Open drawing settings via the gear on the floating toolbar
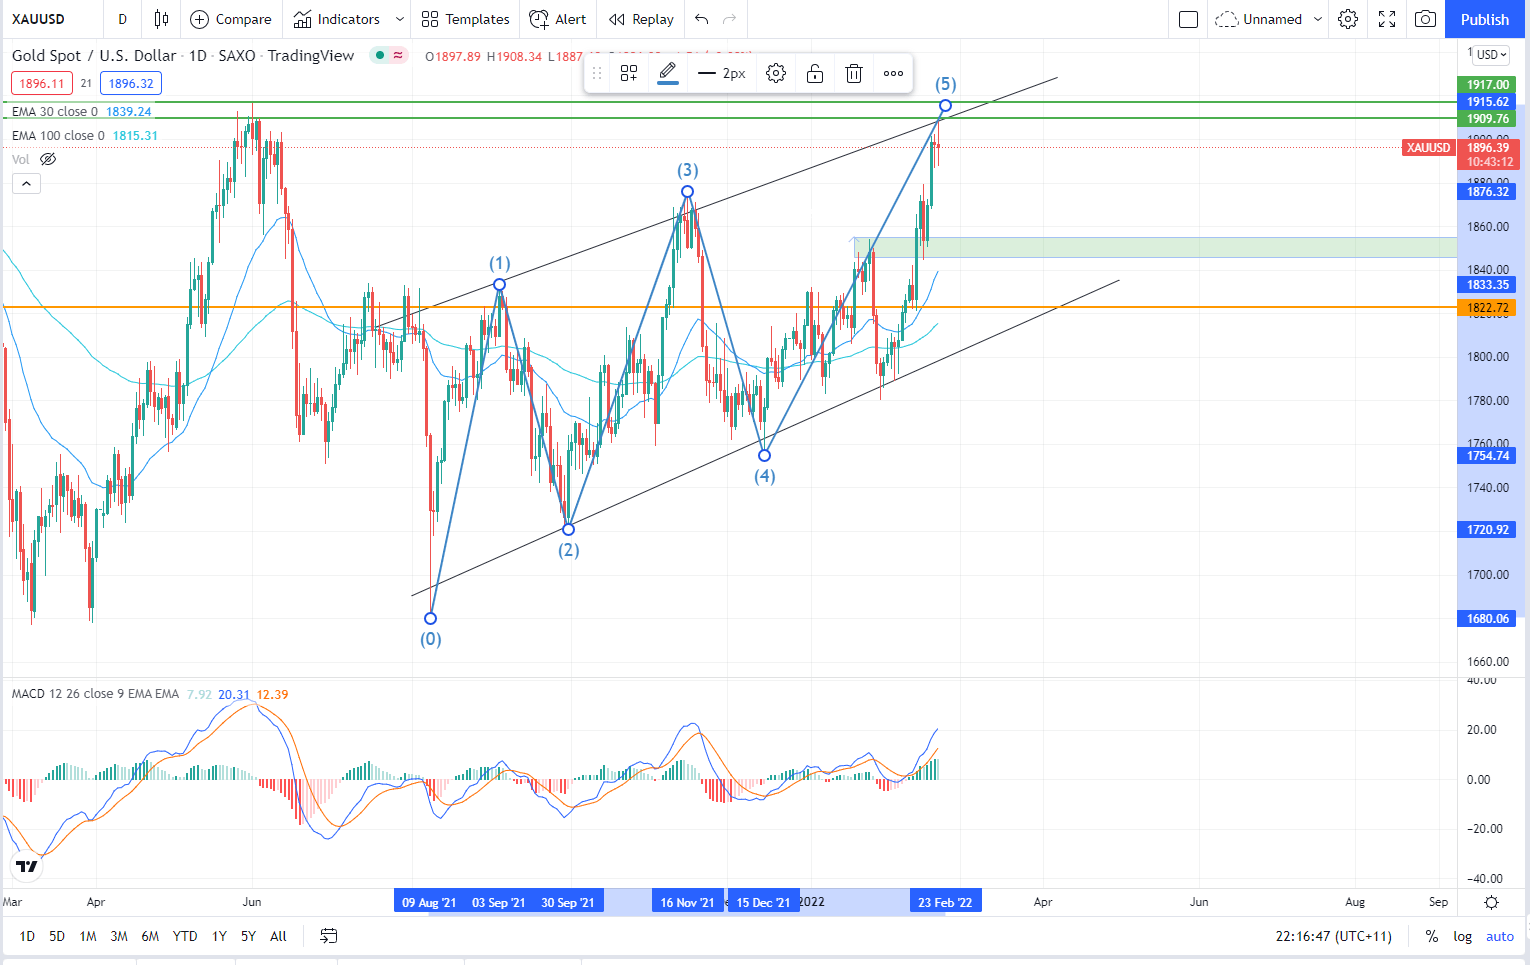The image size is (1530, 965). pos(775,72)
